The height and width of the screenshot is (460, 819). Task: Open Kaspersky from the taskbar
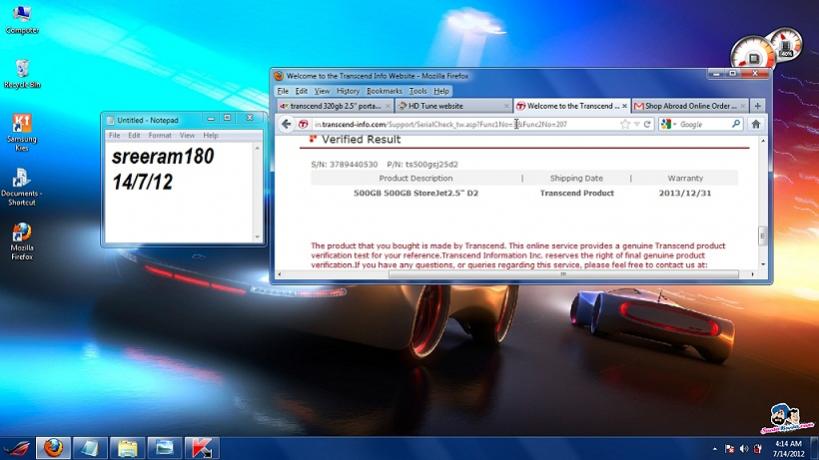click(x=202, y=449)
